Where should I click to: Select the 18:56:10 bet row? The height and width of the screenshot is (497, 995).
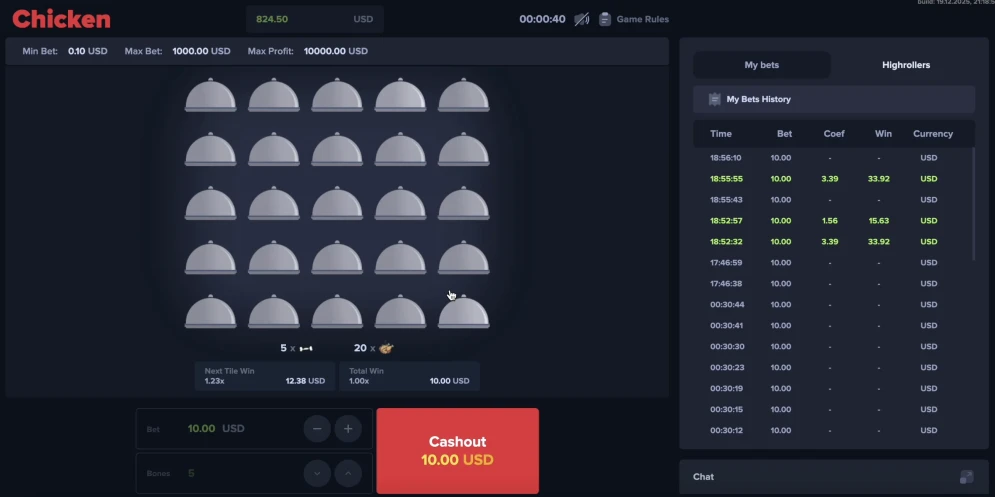coord(832,157)
